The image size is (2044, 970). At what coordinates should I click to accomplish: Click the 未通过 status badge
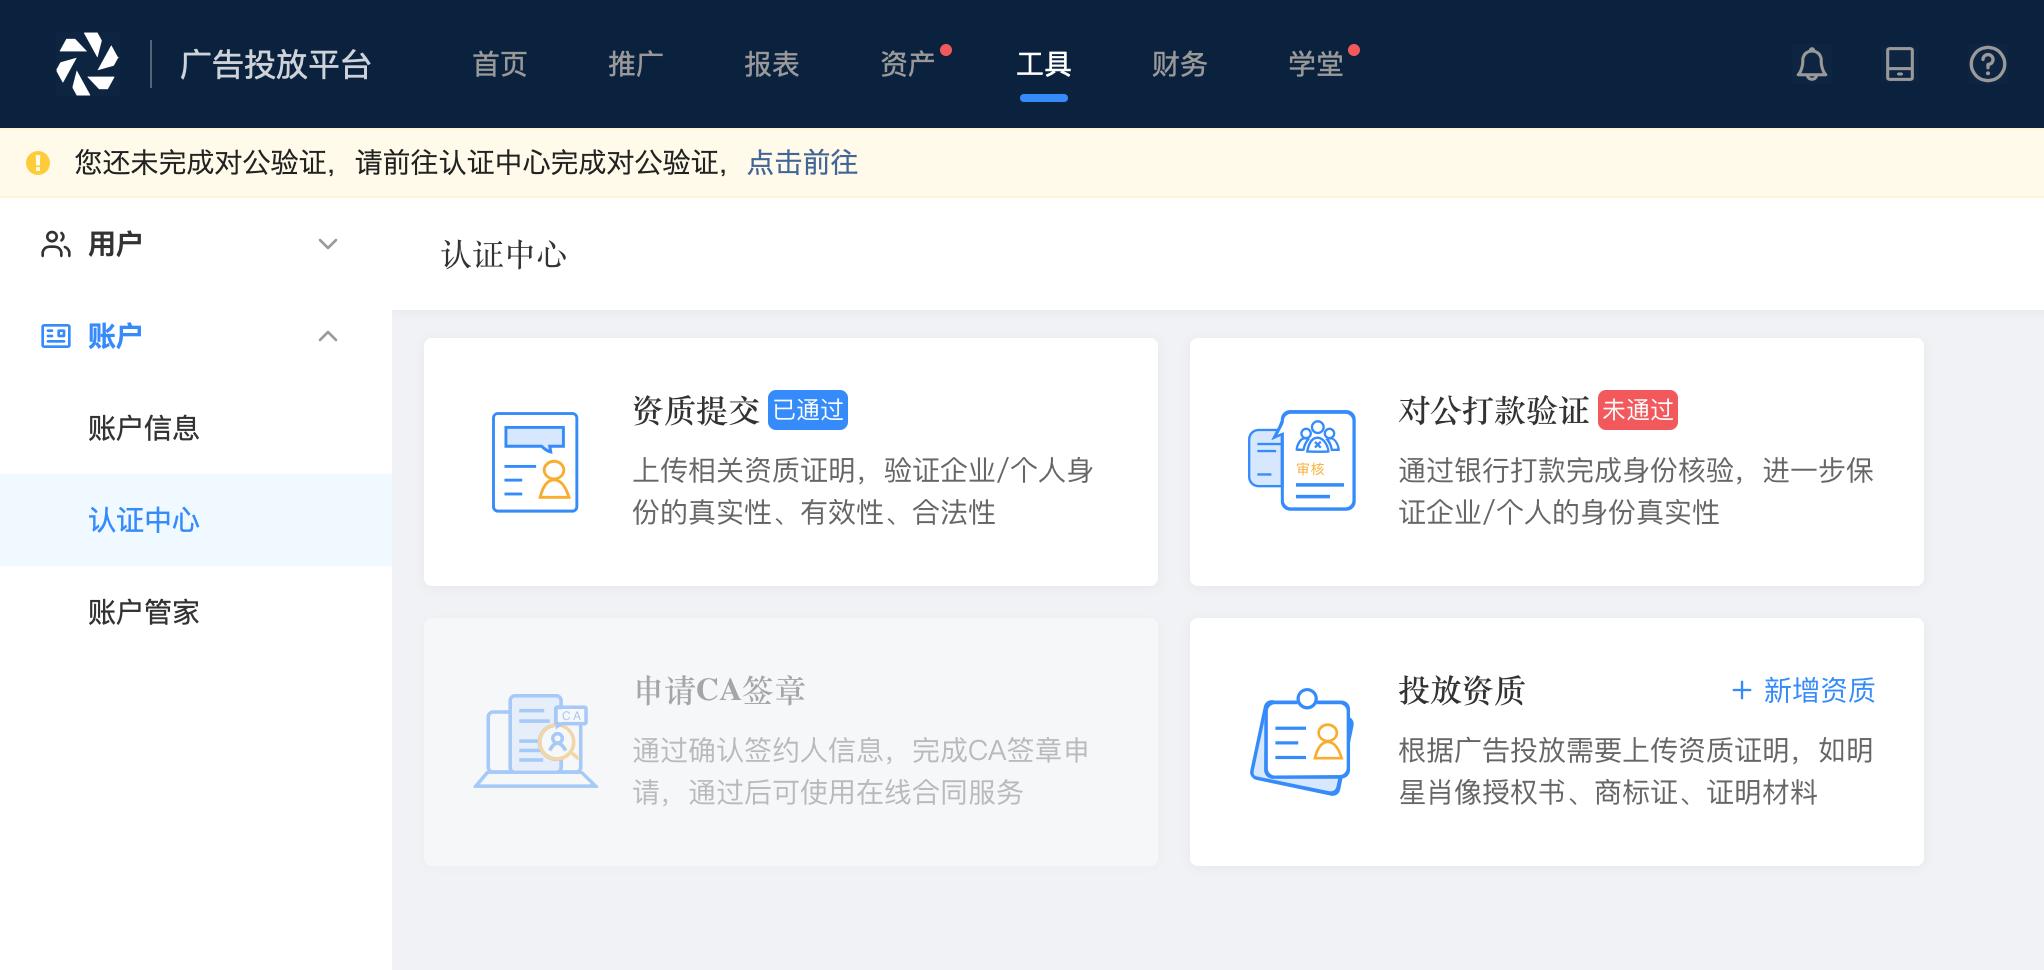(1639, 410)
